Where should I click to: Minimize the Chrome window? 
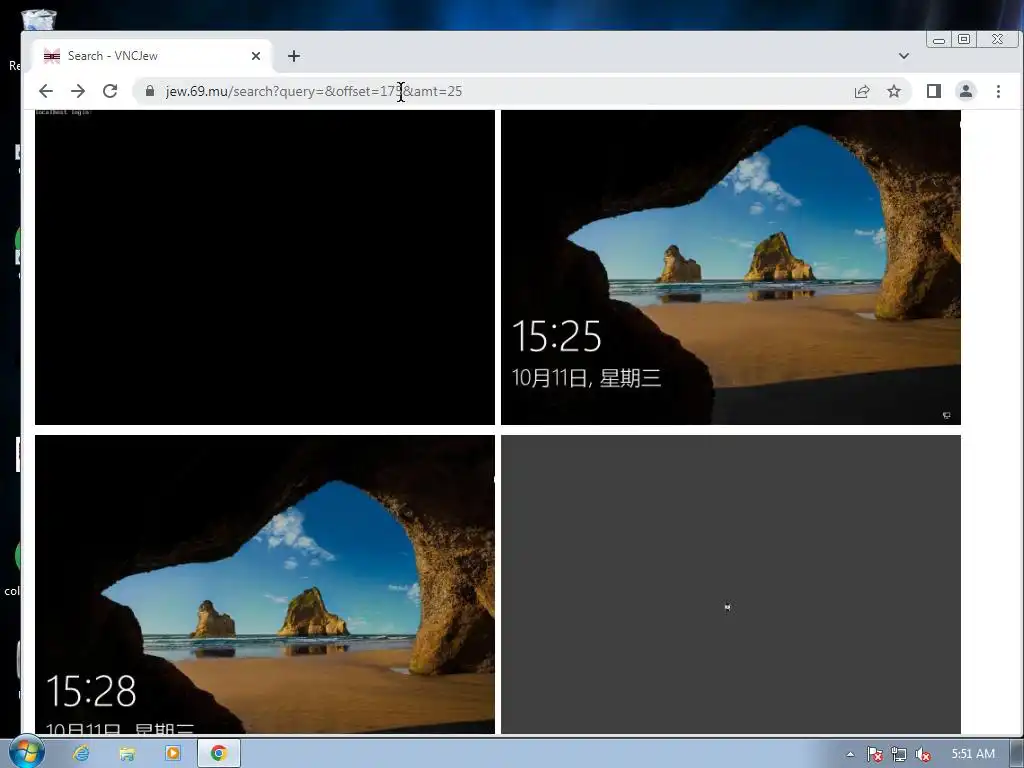(939, 40)
